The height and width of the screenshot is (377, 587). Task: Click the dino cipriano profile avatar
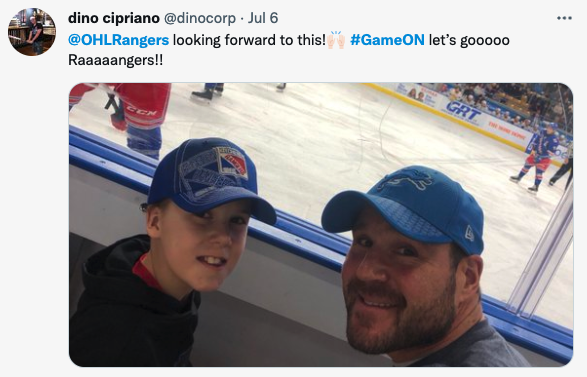[32, 32]
